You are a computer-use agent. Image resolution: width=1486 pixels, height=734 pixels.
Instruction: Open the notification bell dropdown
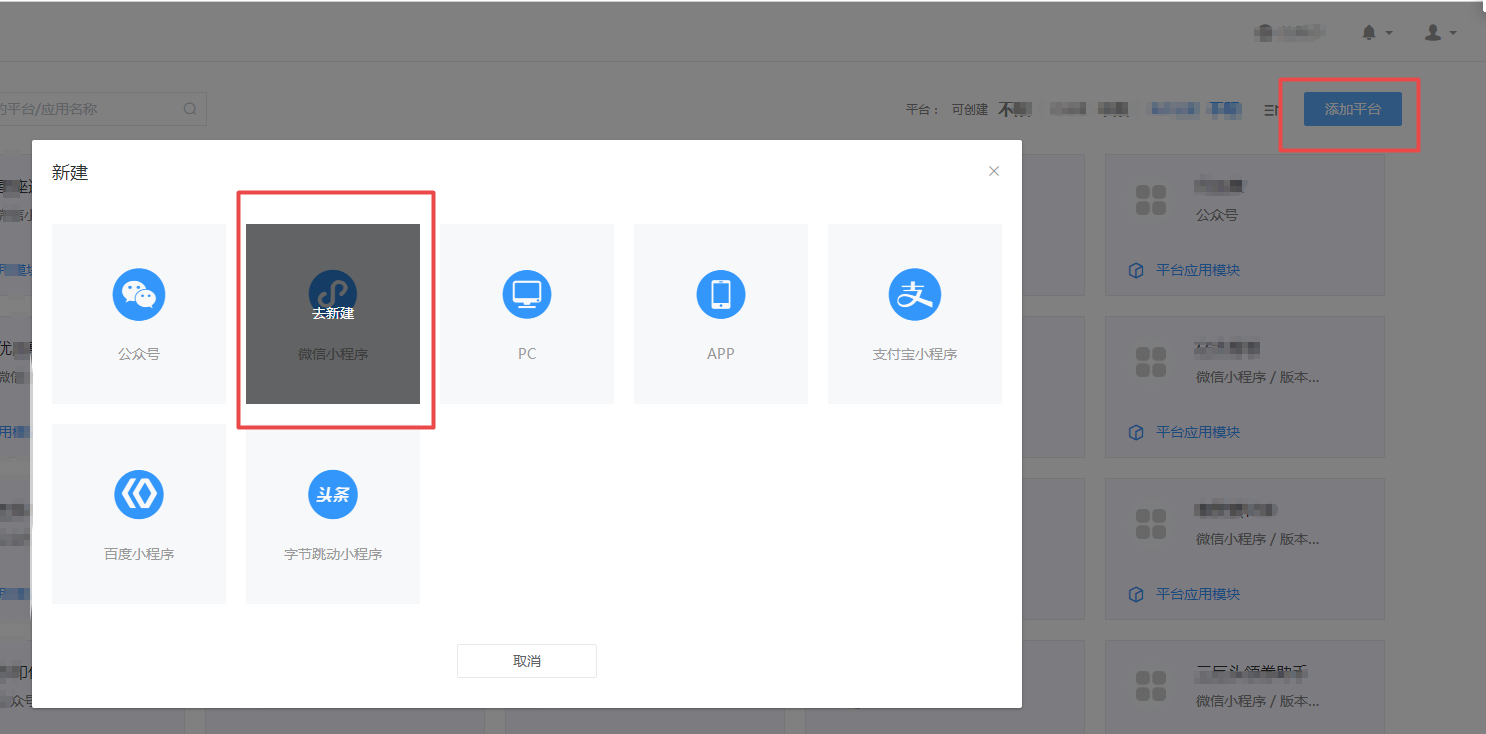1377,33
